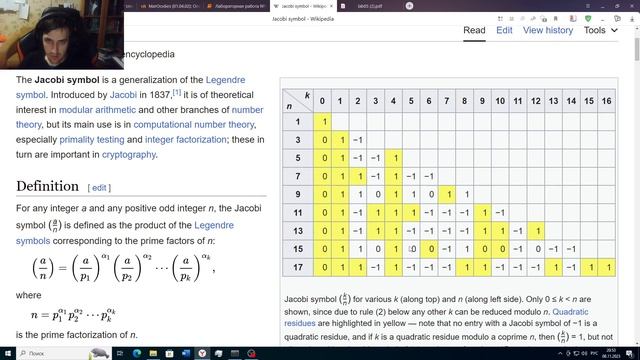Open Task View from the taskbar
Viewport: 640px width, 360px height.
120,353
